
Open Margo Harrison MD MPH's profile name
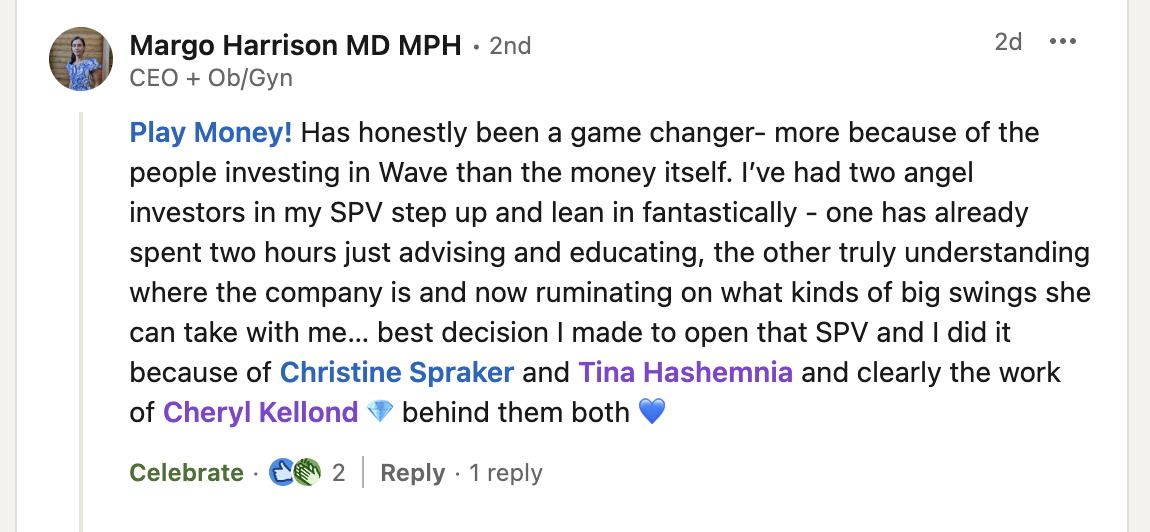296,45
